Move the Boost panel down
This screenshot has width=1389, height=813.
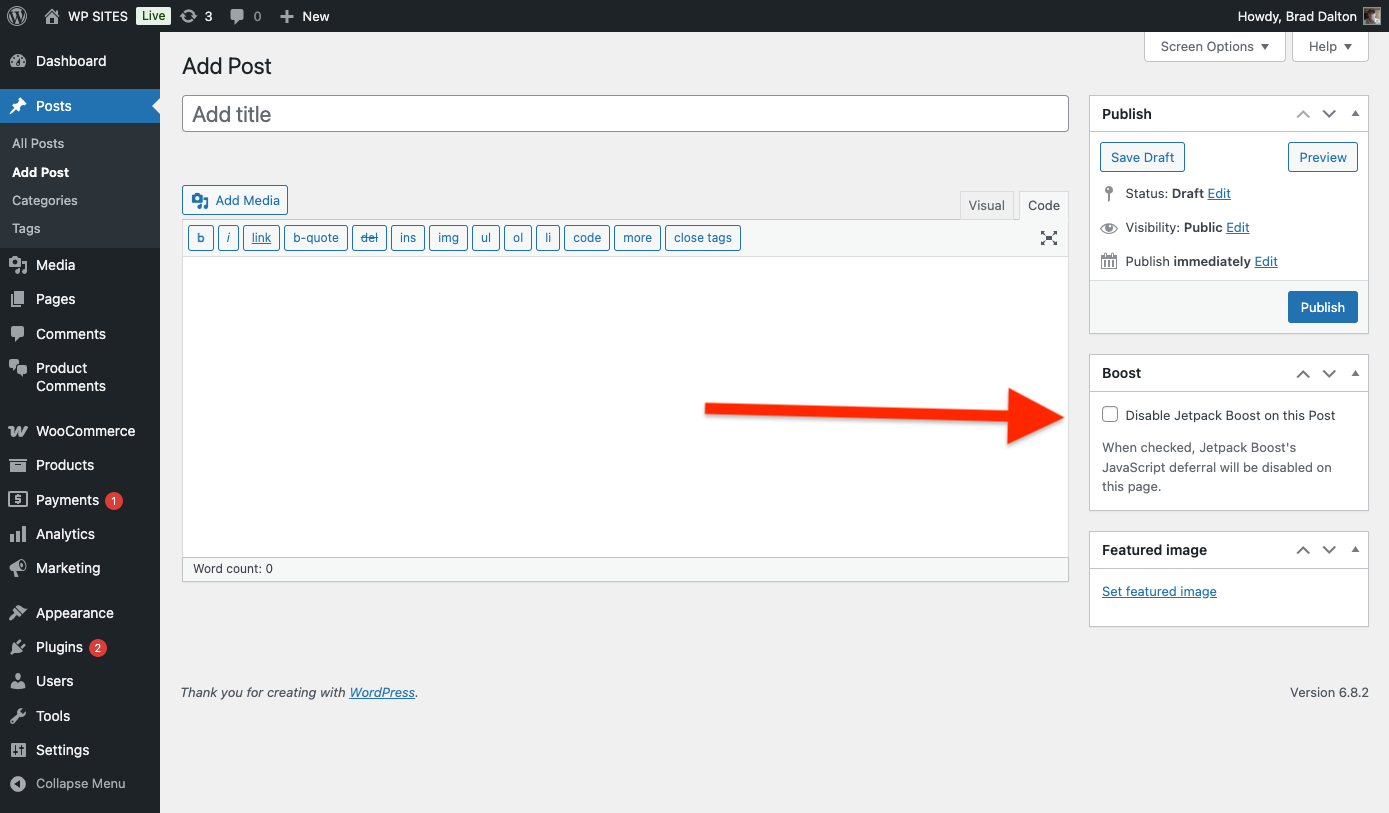click(1329, 373)
